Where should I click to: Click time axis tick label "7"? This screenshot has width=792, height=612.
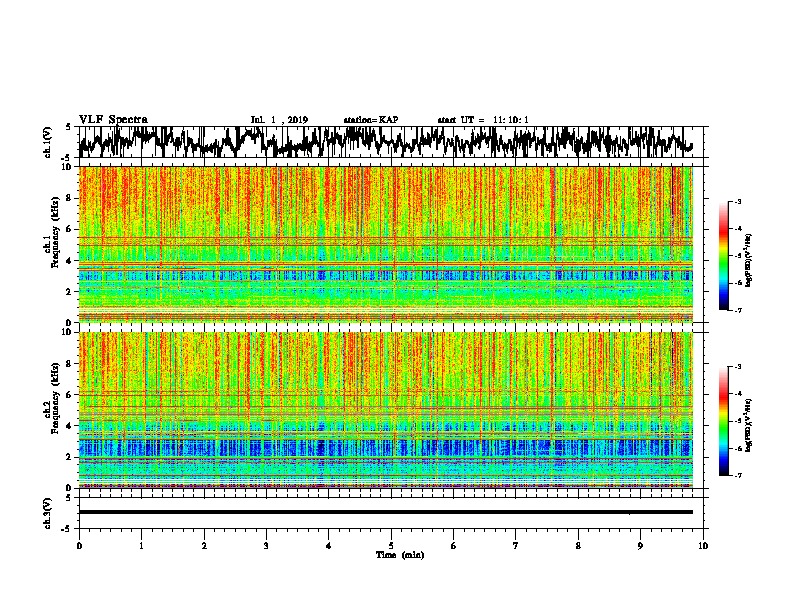pyautogui.click(x=516, y=546)
